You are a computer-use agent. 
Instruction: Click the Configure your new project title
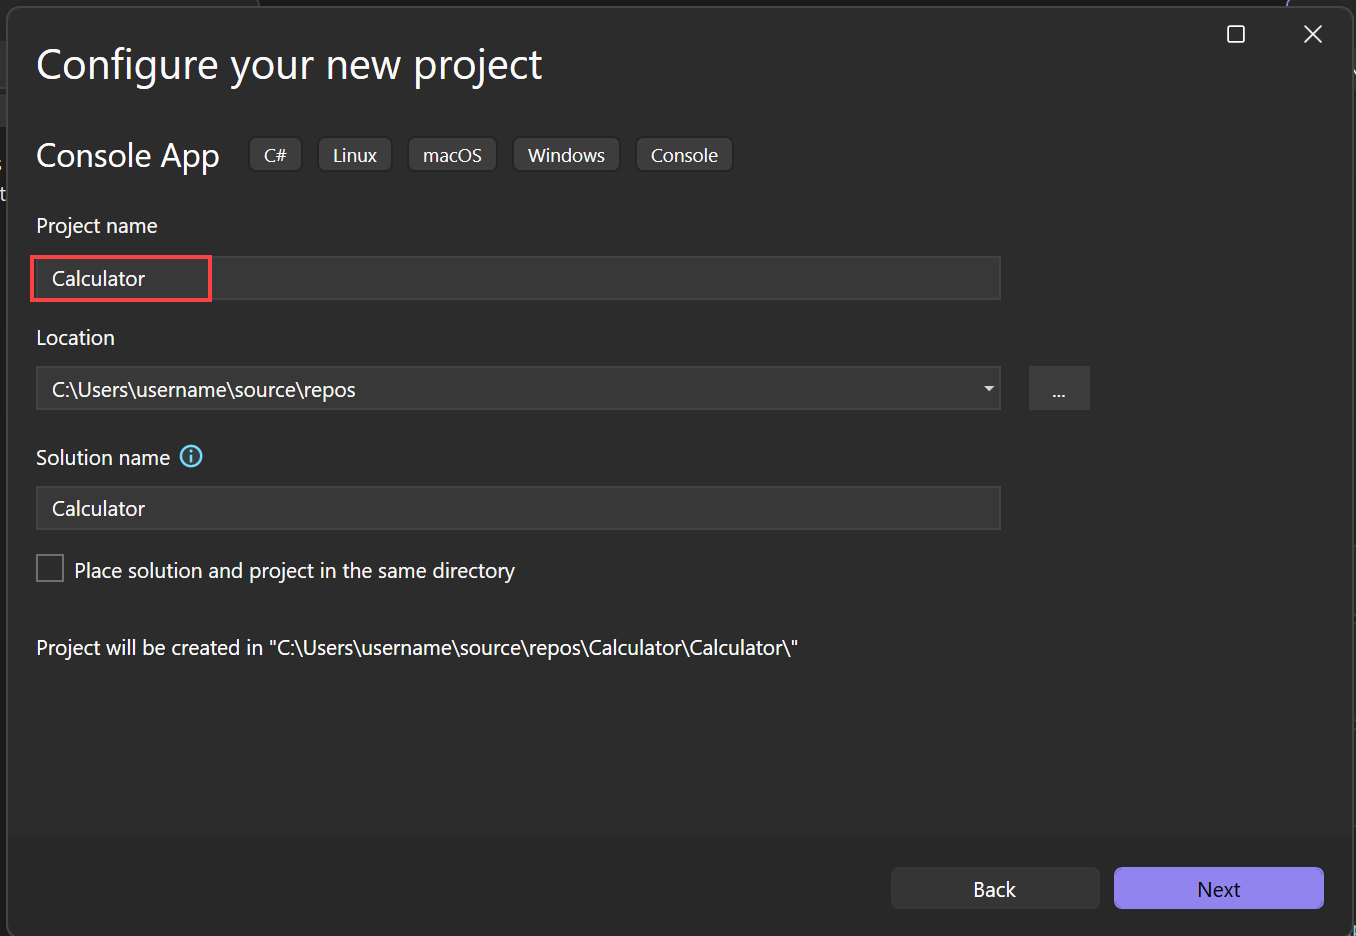pos(288,64)
